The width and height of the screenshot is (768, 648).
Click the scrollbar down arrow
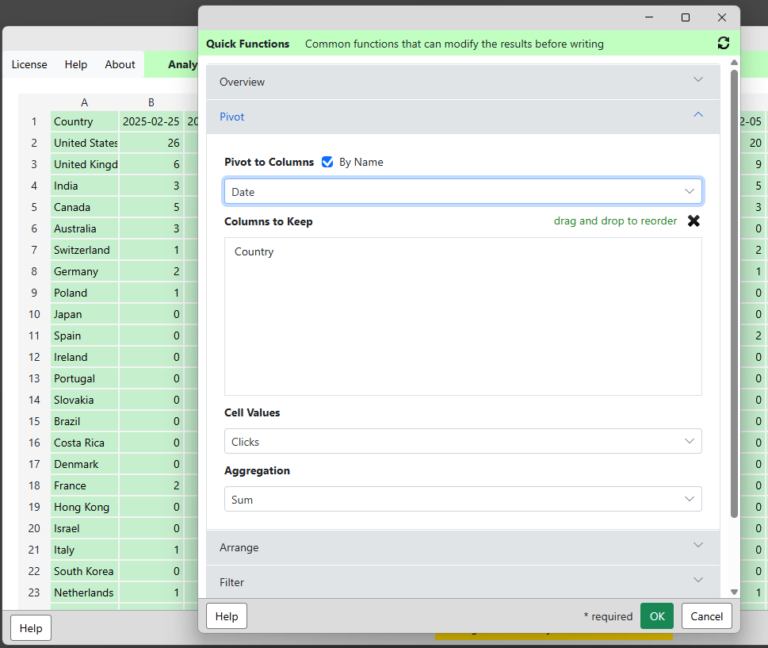tap(734, 592)
